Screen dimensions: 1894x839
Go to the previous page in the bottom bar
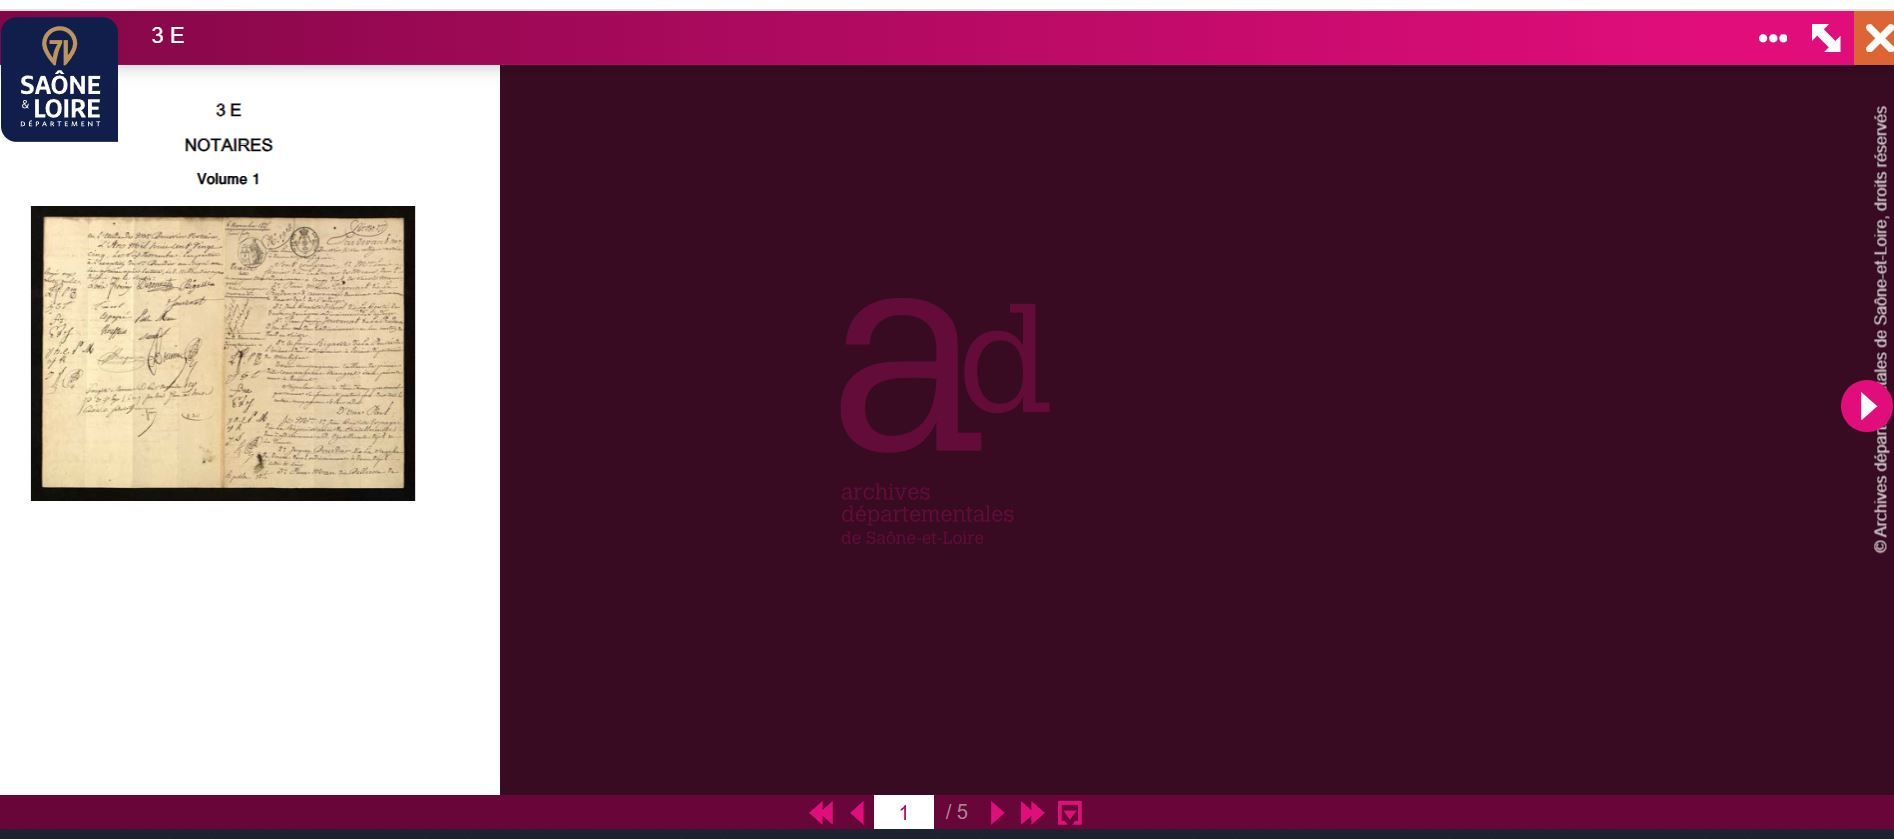pyautogui.click(x=857, y=813)
